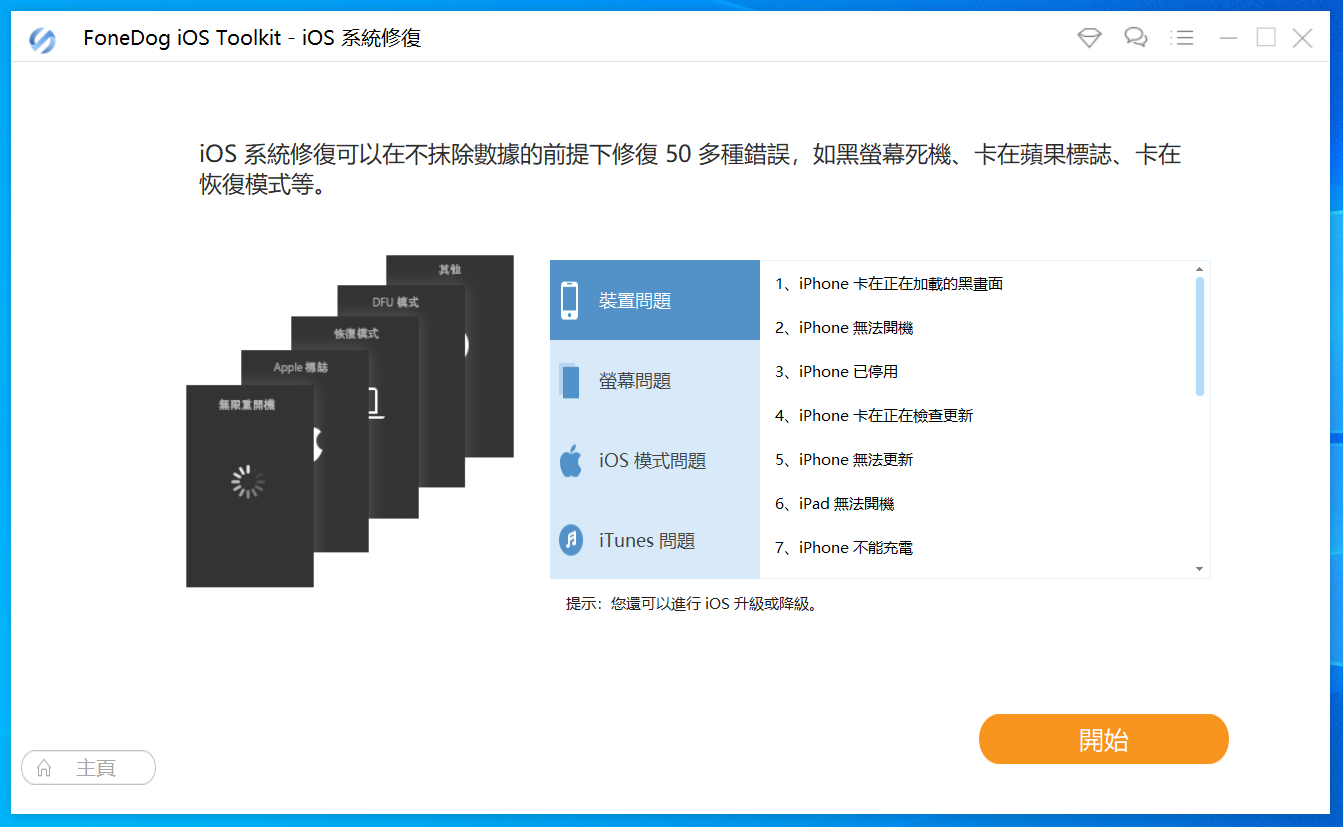Click the FoneDog logo icon in title bar
Image resolution: width=1343 pixels, height=827 pixels.
[43, 40]
